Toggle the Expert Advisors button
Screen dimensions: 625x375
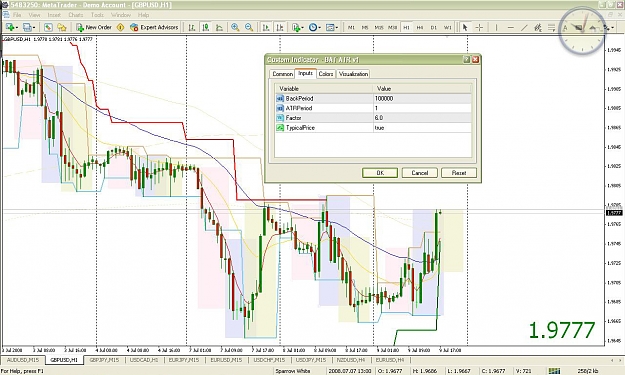pos(154,27)
